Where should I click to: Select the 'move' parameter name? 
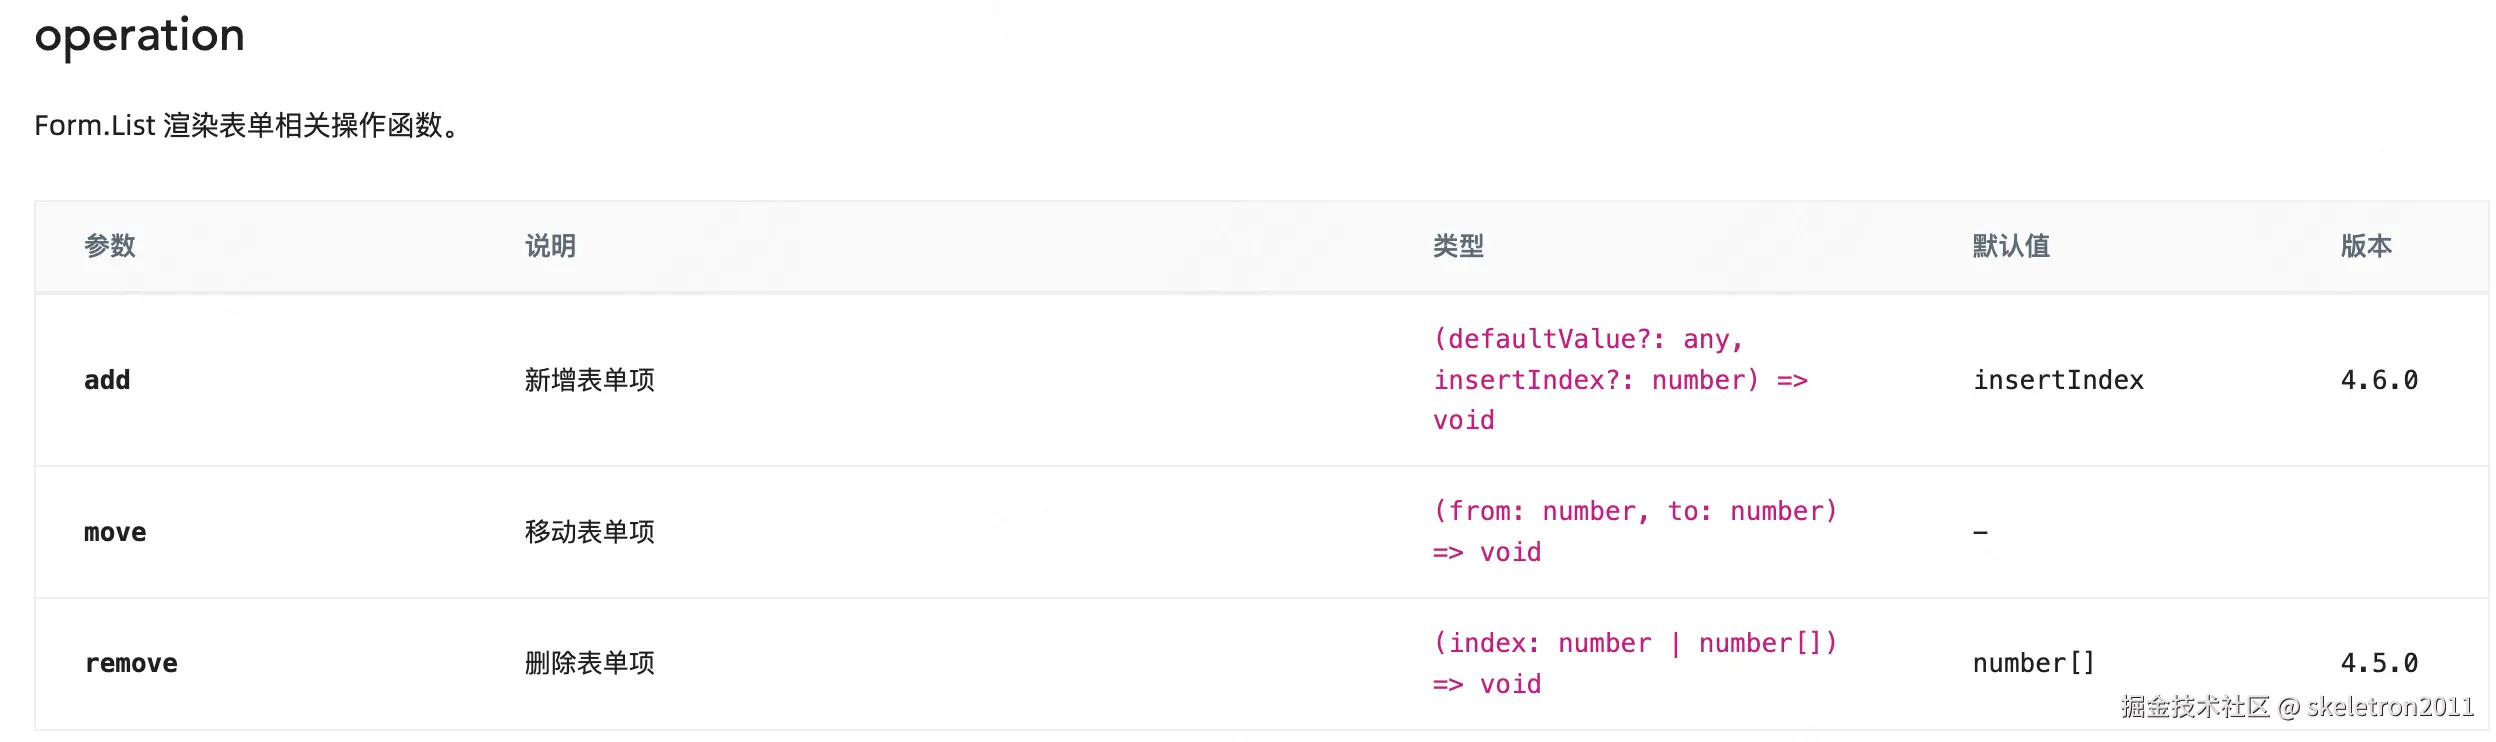115,532
